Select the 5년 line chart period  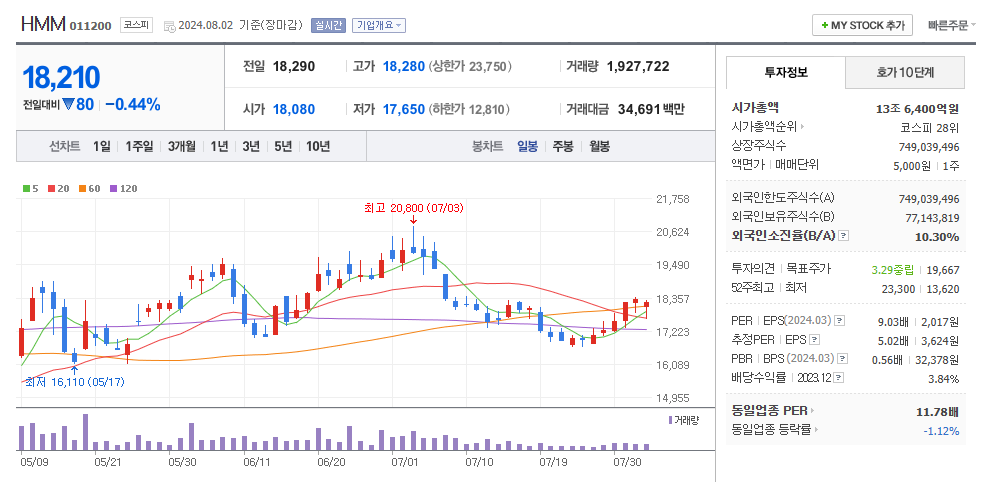tap(283, 147)
